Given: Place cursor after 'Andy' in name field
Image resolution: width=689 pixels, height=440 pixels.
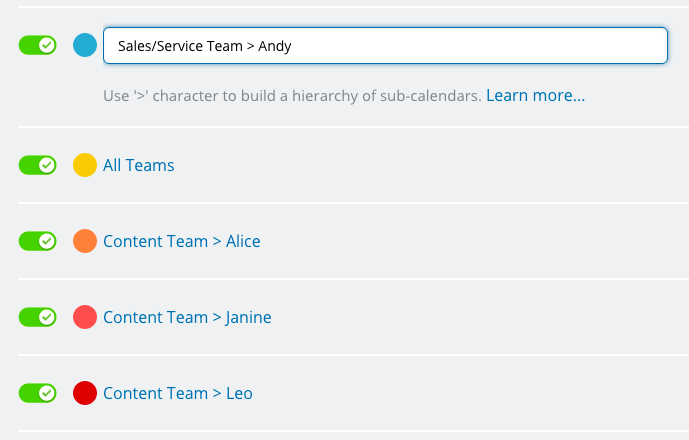Looking at the screenshot, I should [x=293, y=46].
